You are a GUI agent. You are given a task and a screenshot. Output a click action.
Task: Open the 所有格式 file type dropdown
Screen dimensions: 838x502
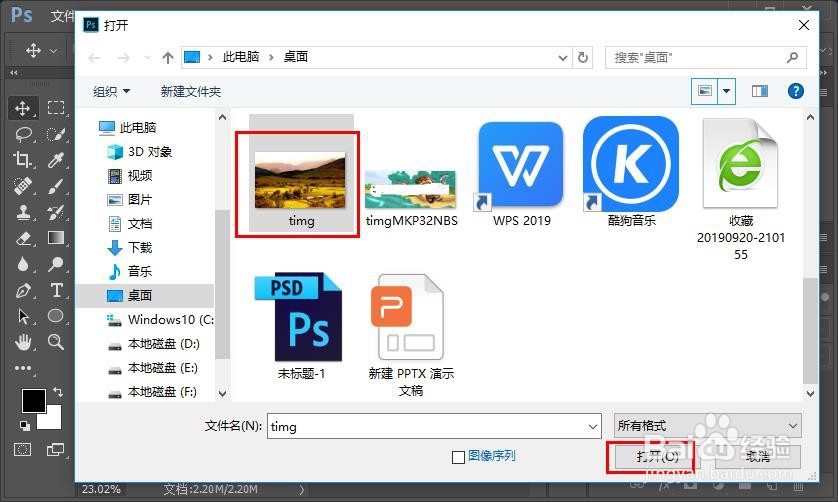708,426
